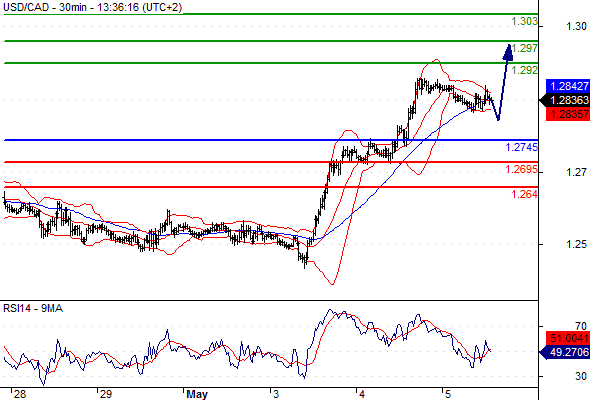Click the 1.25 price axis label
Image resolution: width=590 pixels, height=400 pixels.
576,244
